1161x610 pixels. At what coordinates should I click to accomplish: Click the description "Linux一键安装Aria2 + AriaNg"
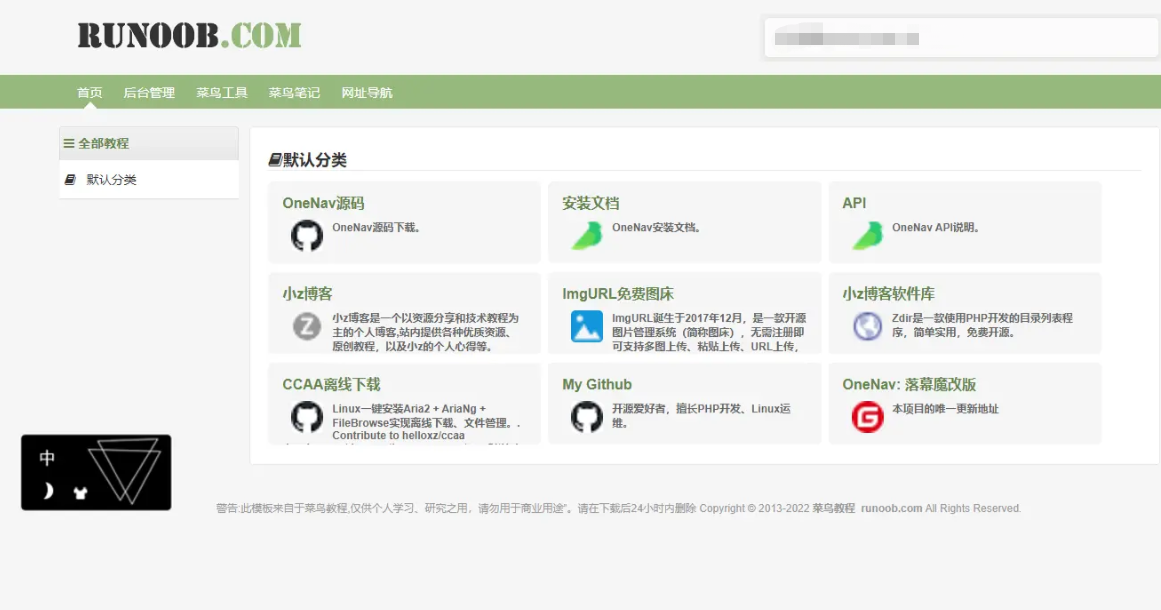pos(426,422)
